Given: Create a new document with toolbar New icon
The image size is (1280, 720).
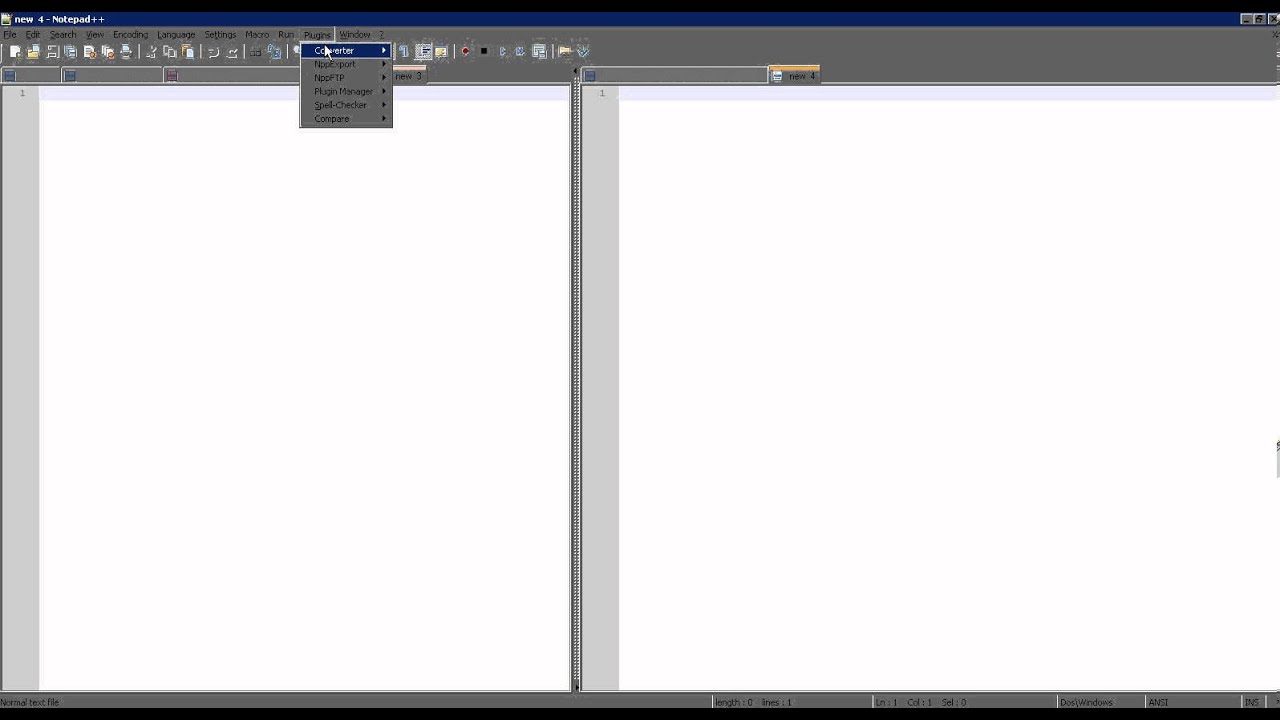Looking at the screenshot, I should (x=15, y=51).
